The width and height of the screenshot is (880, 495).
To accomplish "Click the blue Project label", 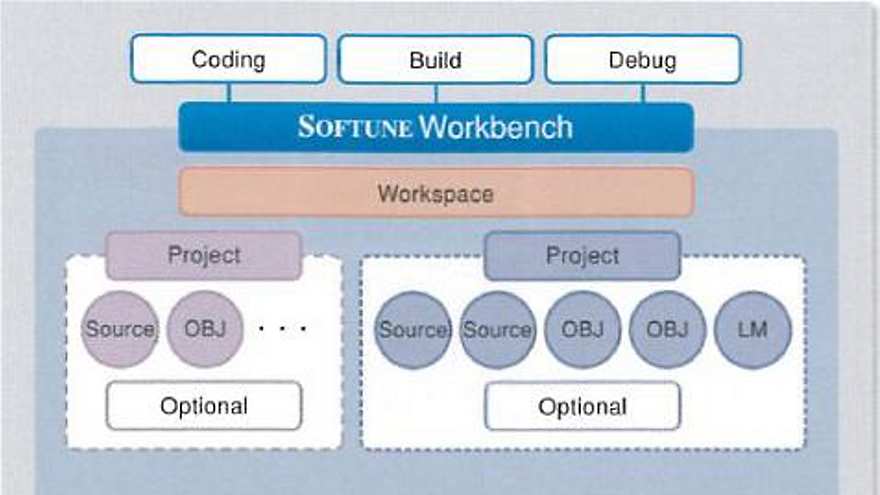I will click(582, 256).
